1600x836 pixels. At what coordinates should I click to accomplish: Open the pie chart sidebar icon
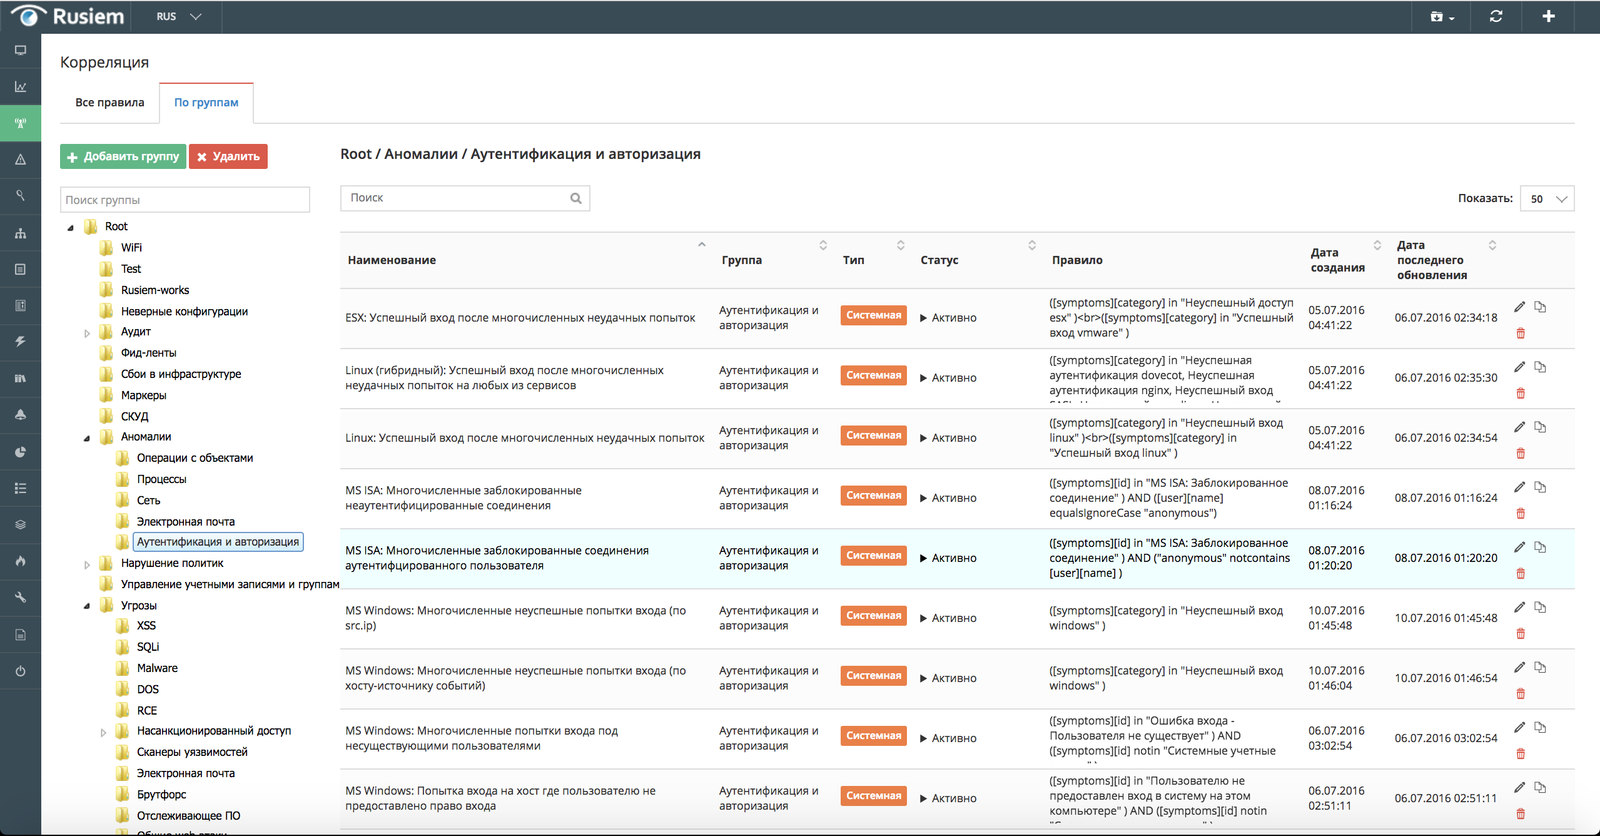coord(20,452)
